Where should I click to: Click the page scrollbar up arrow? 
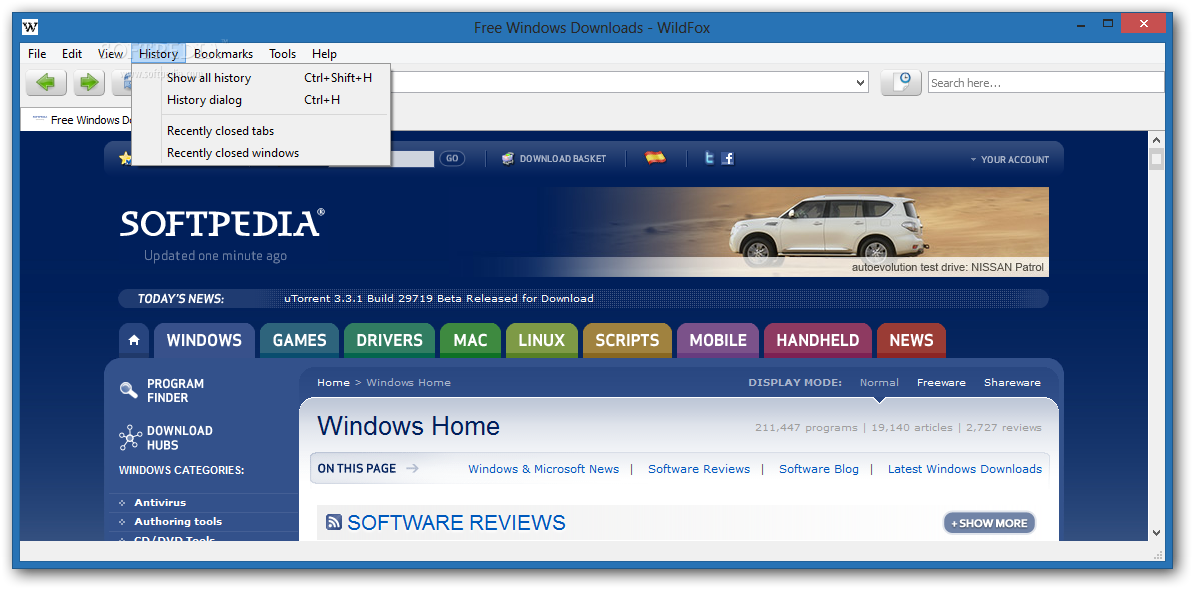tap(1156, 140)
